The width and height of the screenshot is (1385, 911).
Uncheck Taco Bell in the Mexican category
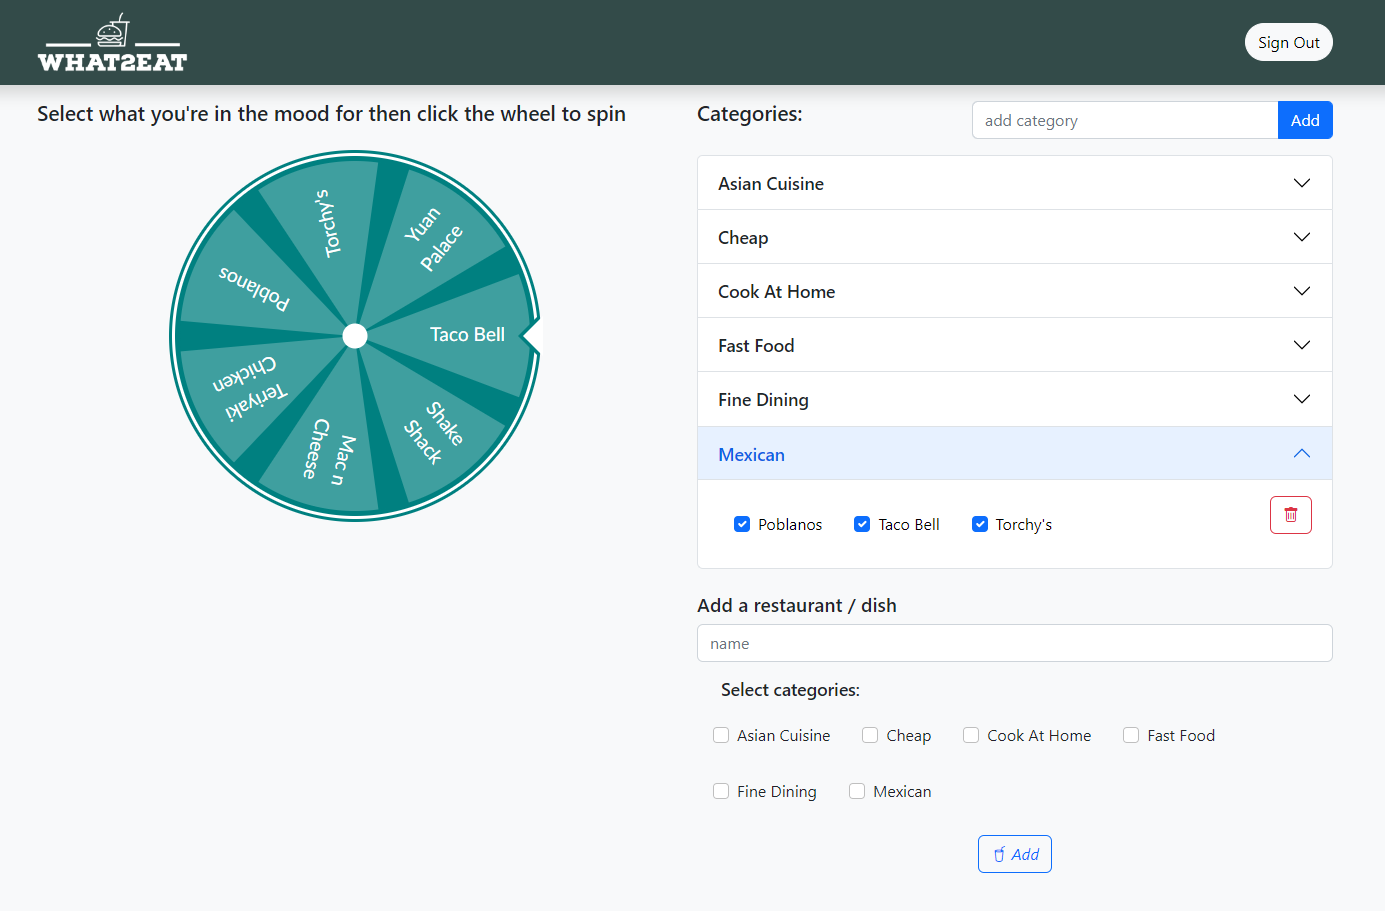tap(862, 523)
